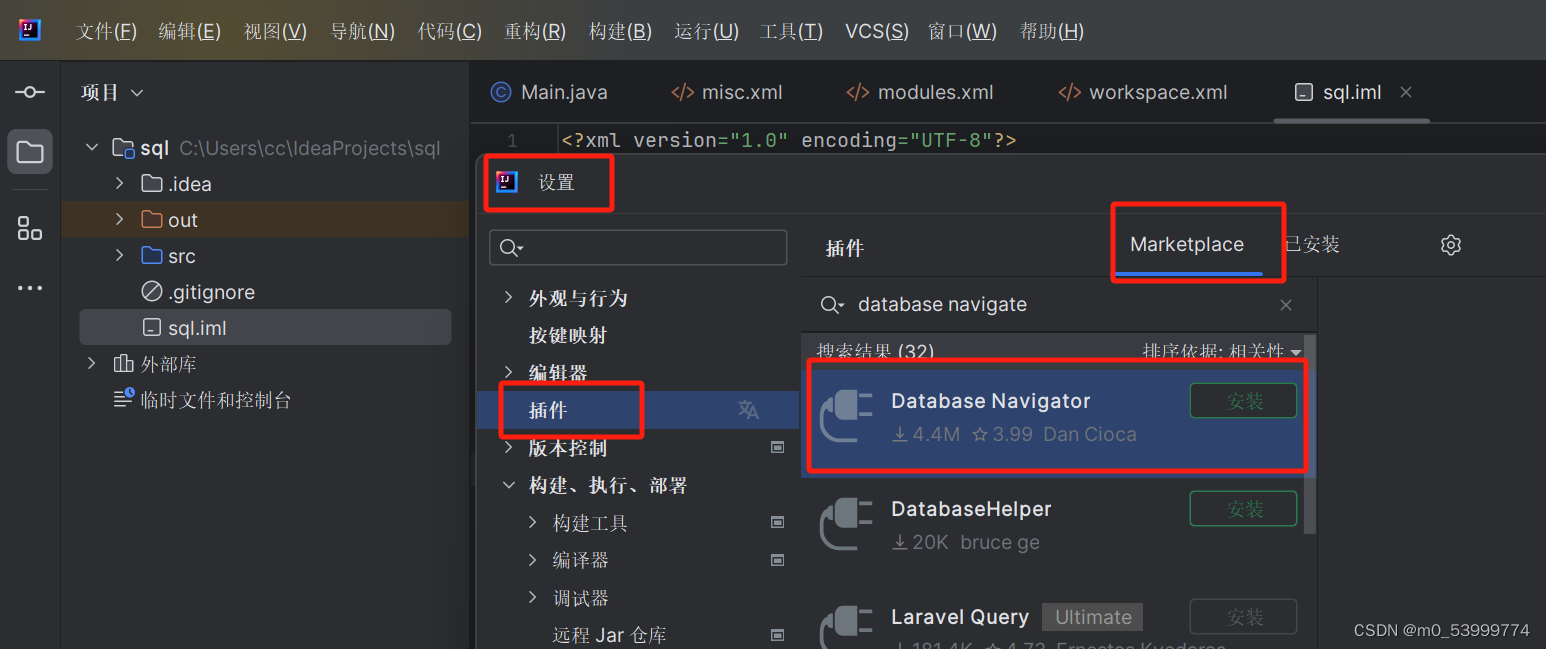Open the 代码(C) menu
The height and width of the screenshot is (649, 1546).
(x=449, y=31)
